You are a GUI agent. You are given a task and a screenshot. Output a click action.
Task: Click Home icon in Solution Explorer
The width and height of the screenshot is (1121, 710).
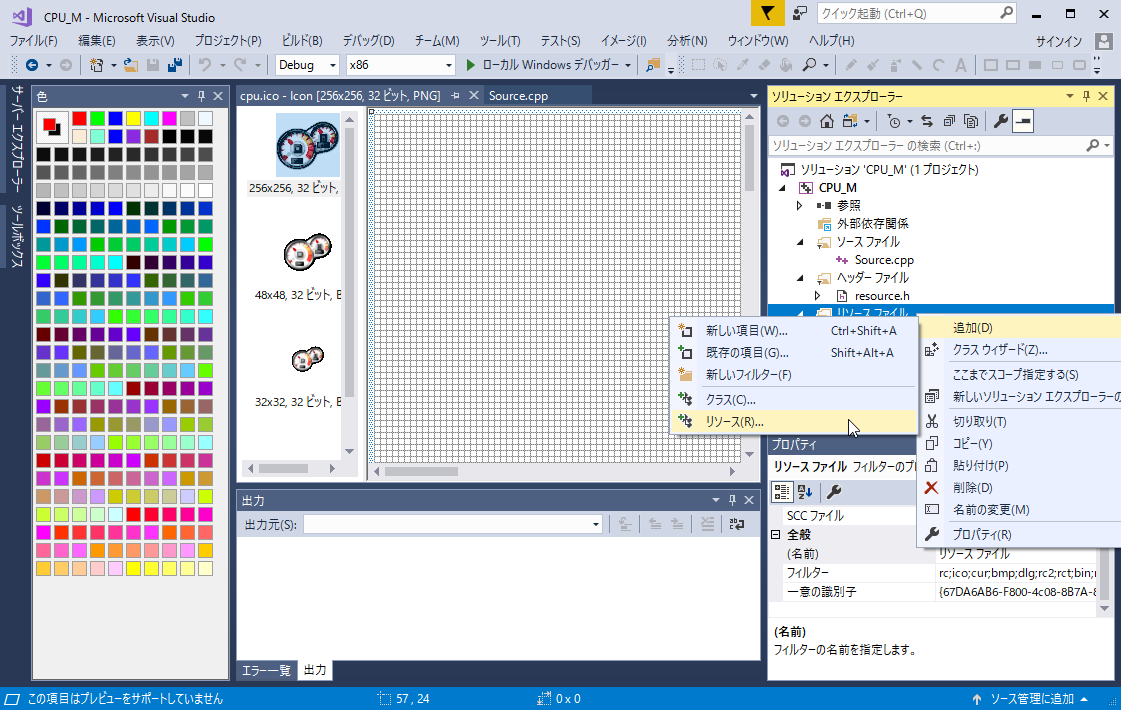[826, 121]
